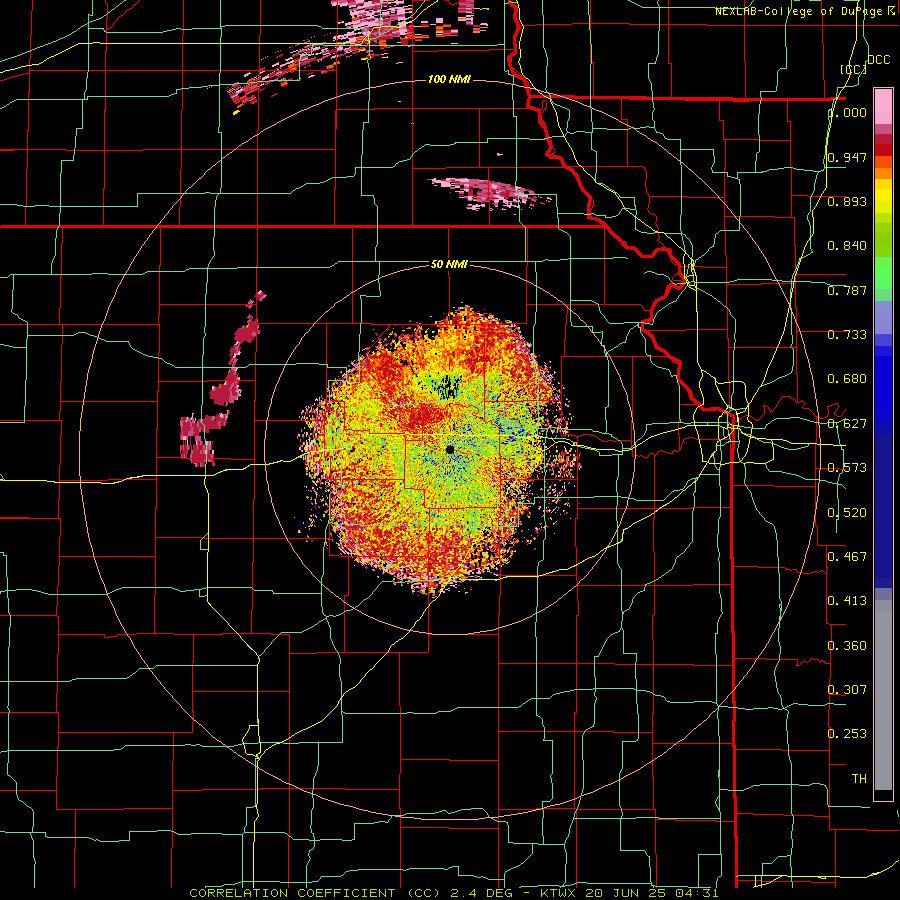Click the black radar site dot

click(450, 449)
